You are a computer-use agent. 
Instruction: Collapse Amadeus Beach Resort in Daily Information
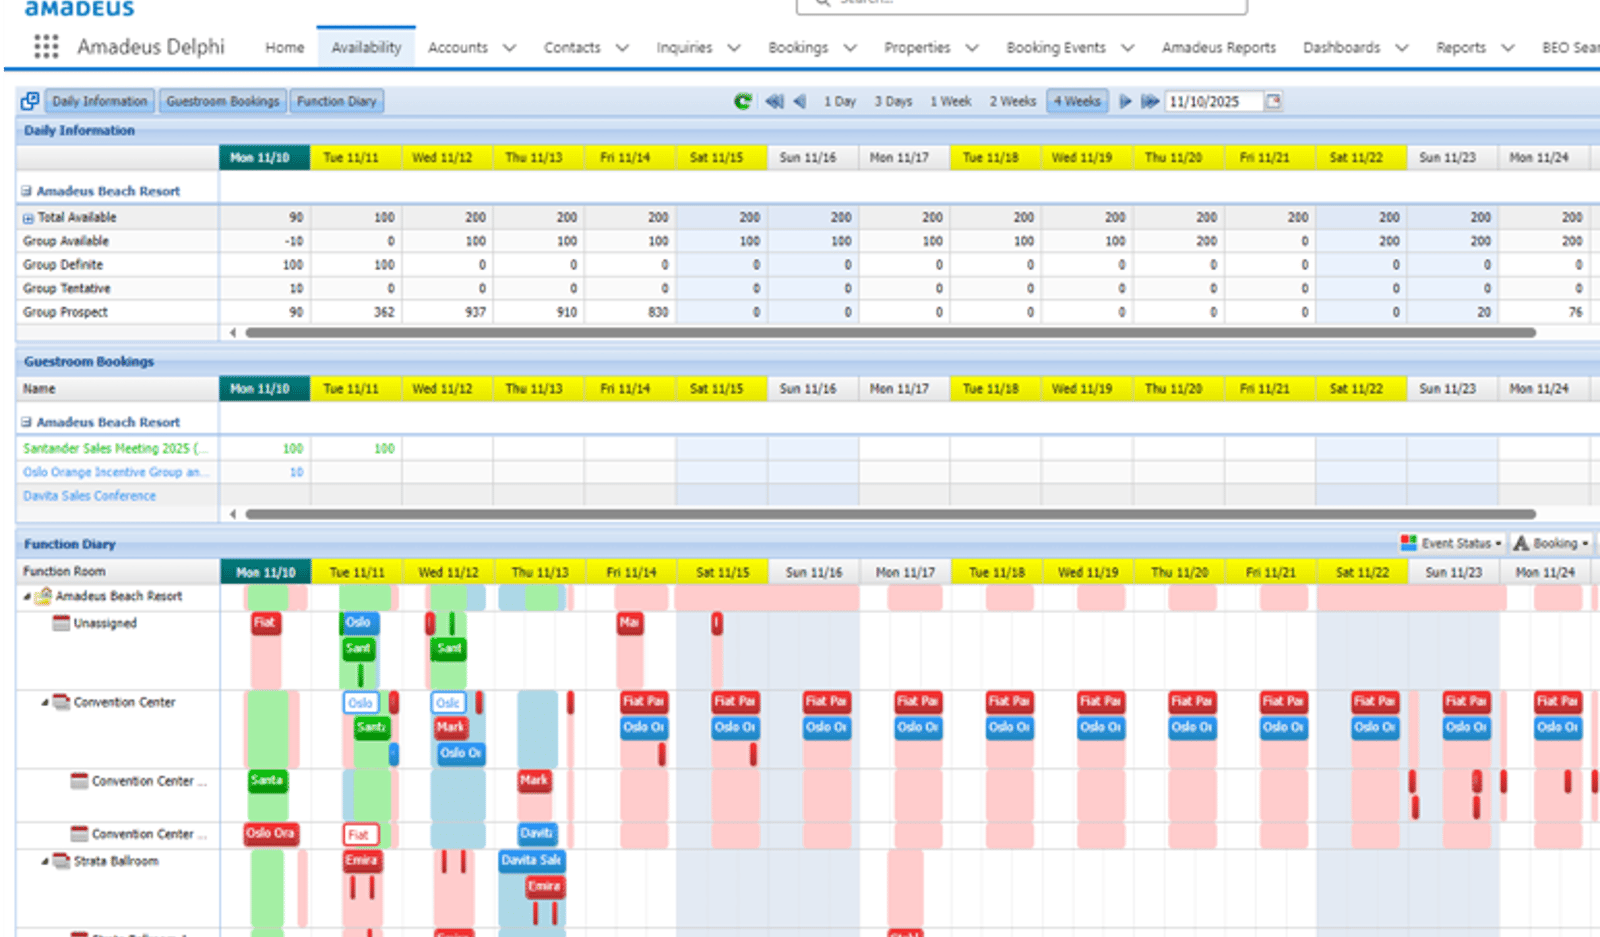click(27, 191)
